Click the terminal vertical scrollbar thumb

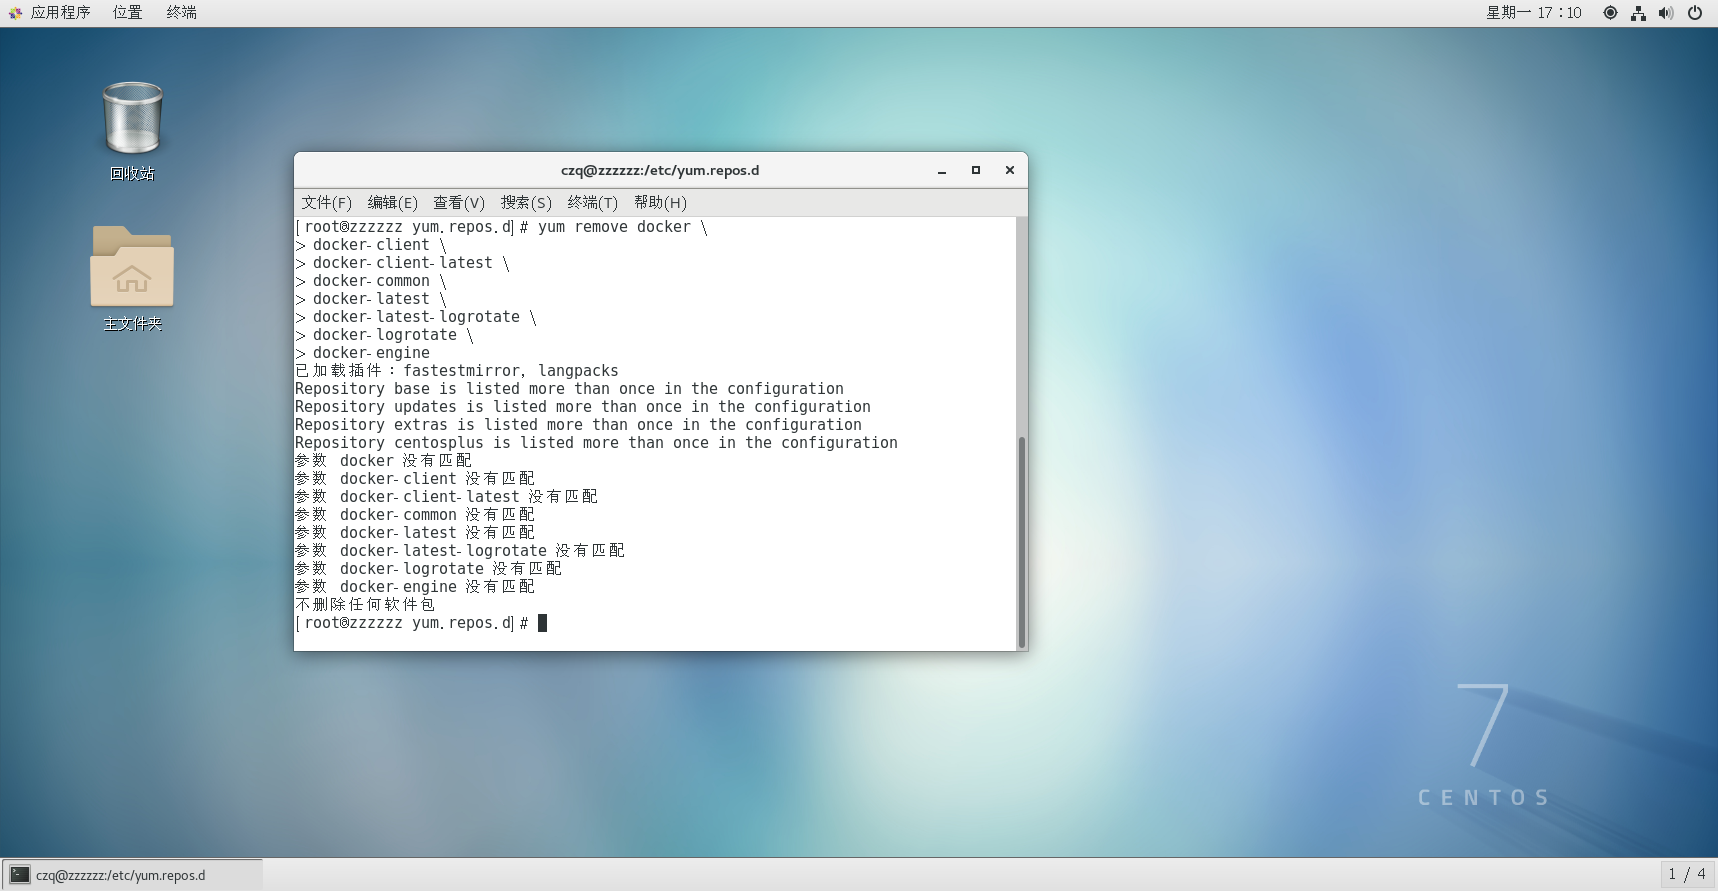click(x=1022, y=541)
